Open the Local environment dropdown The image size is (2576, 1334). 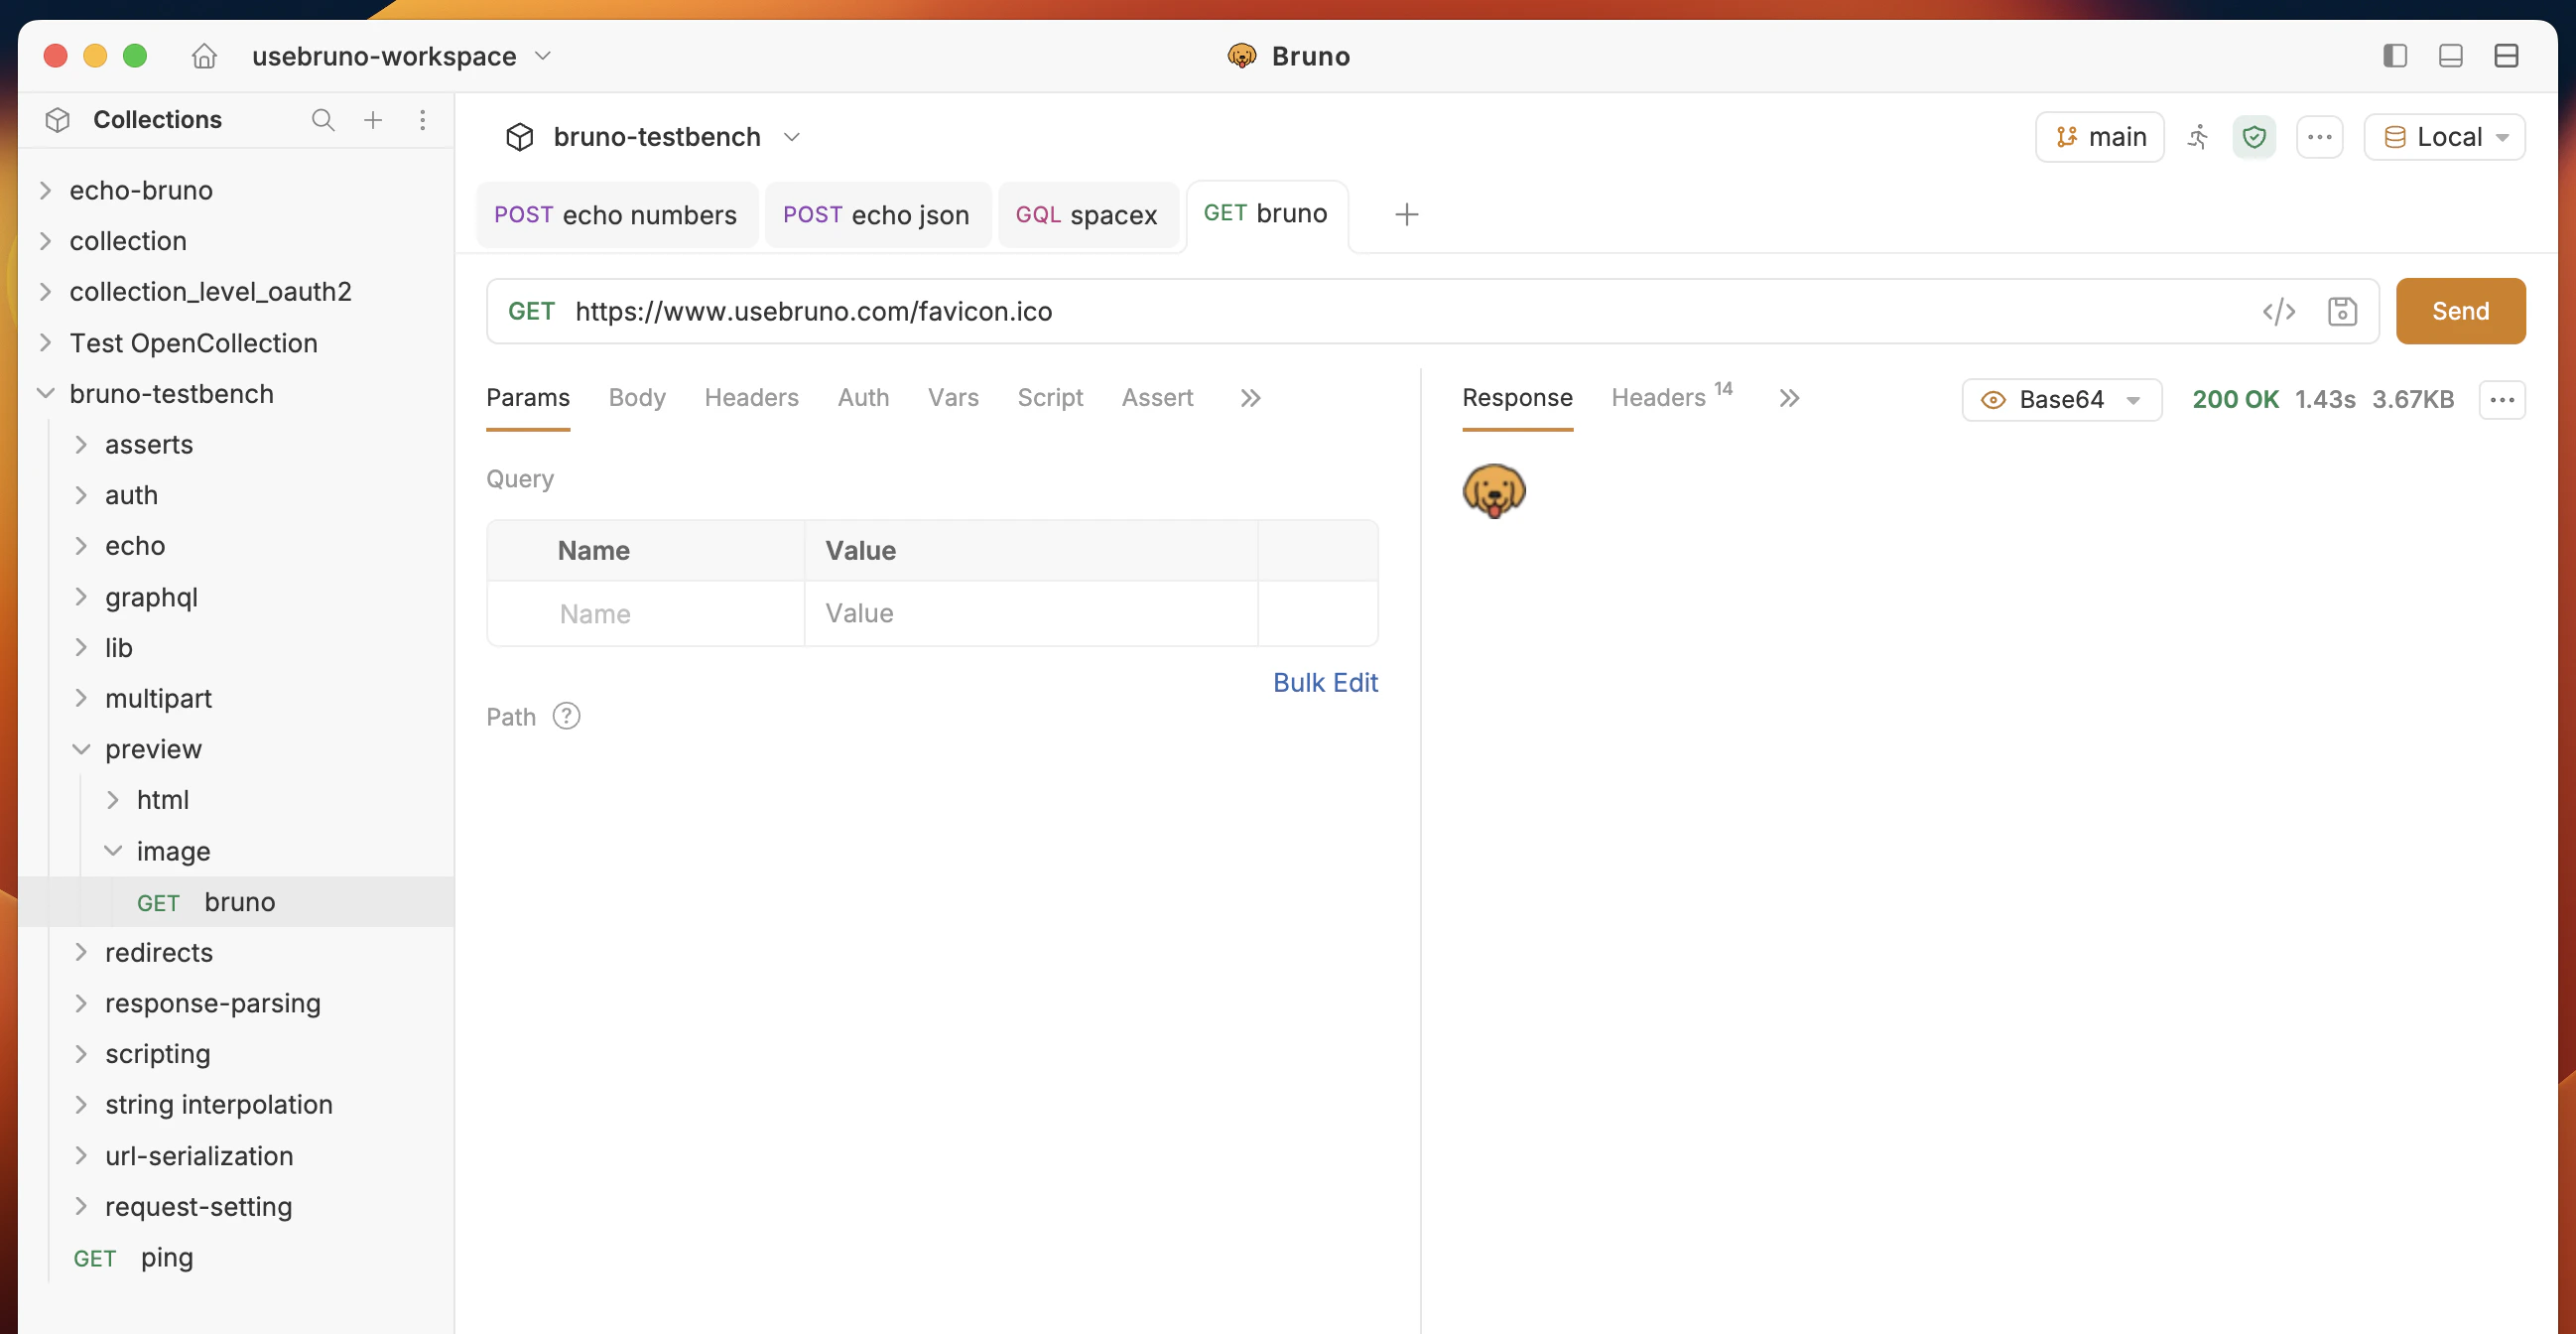point(2444,137)
